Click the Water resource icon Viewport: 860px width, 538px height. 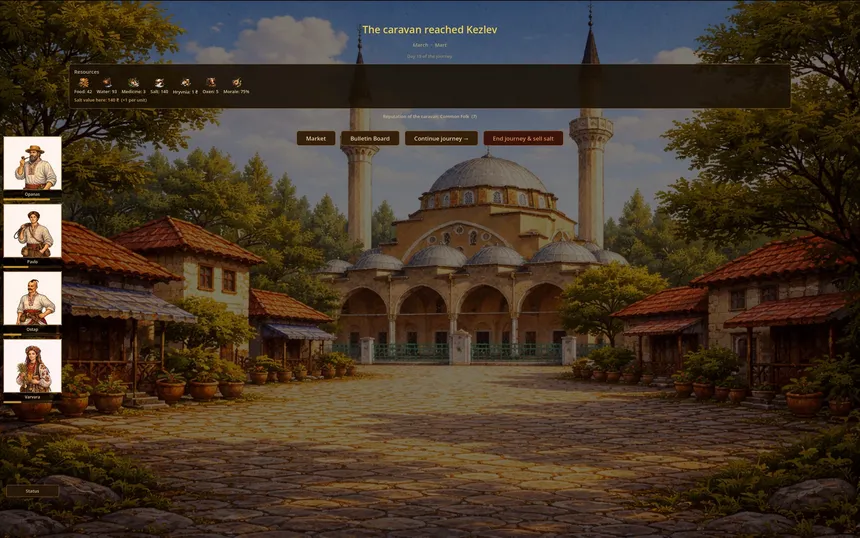[106, 83]
